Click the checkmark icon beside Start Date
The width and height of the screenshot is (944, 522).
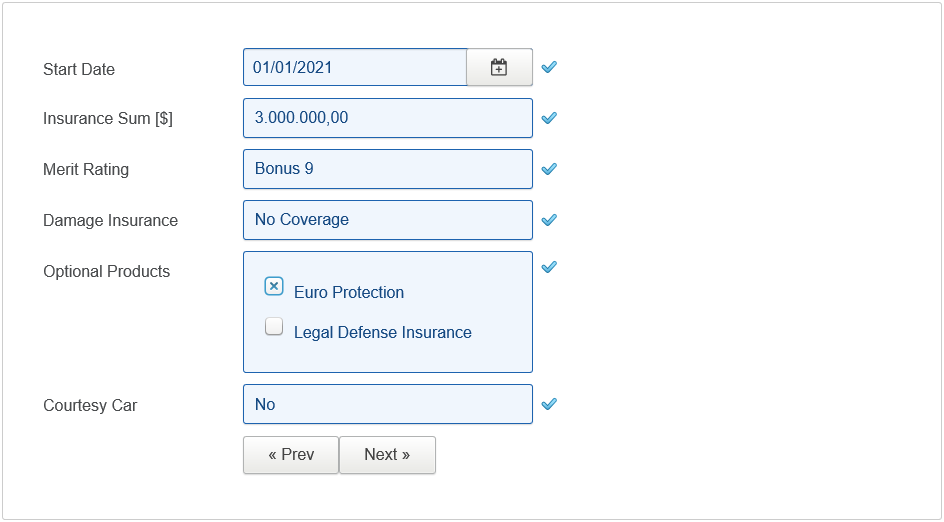(x=549, y=68)
